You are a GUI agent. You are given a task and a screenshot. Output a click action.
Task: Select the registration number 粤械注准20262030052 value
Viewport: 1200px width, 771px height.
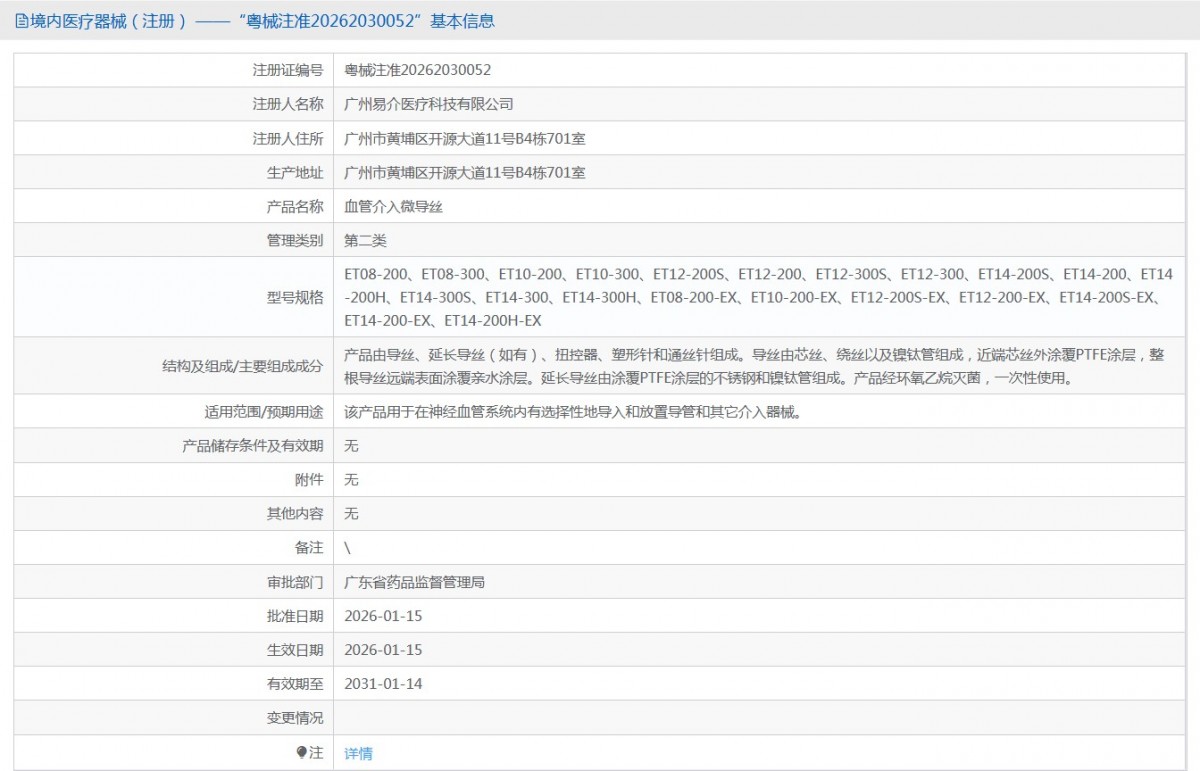417,70
